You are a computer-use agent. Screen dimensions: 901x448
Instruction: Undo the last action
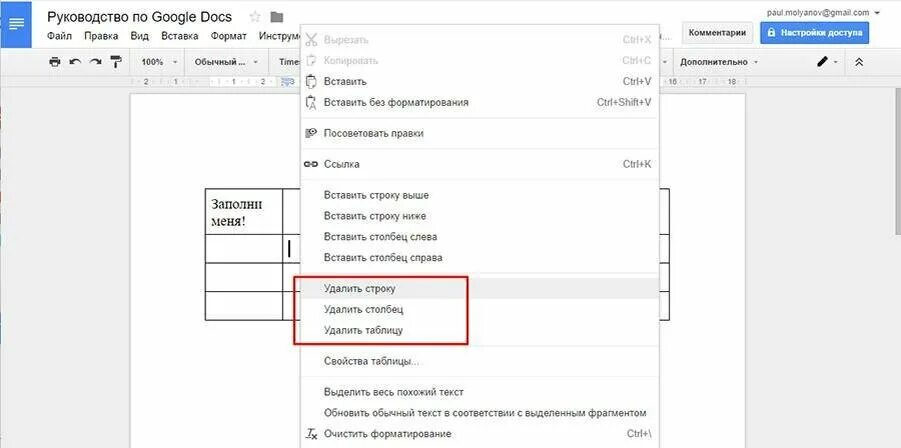tap(75, 62)
